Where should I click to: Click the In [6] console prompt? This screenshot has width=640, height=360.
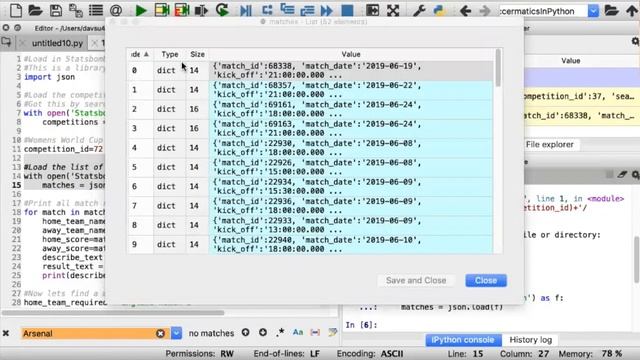tap(361, 325)
